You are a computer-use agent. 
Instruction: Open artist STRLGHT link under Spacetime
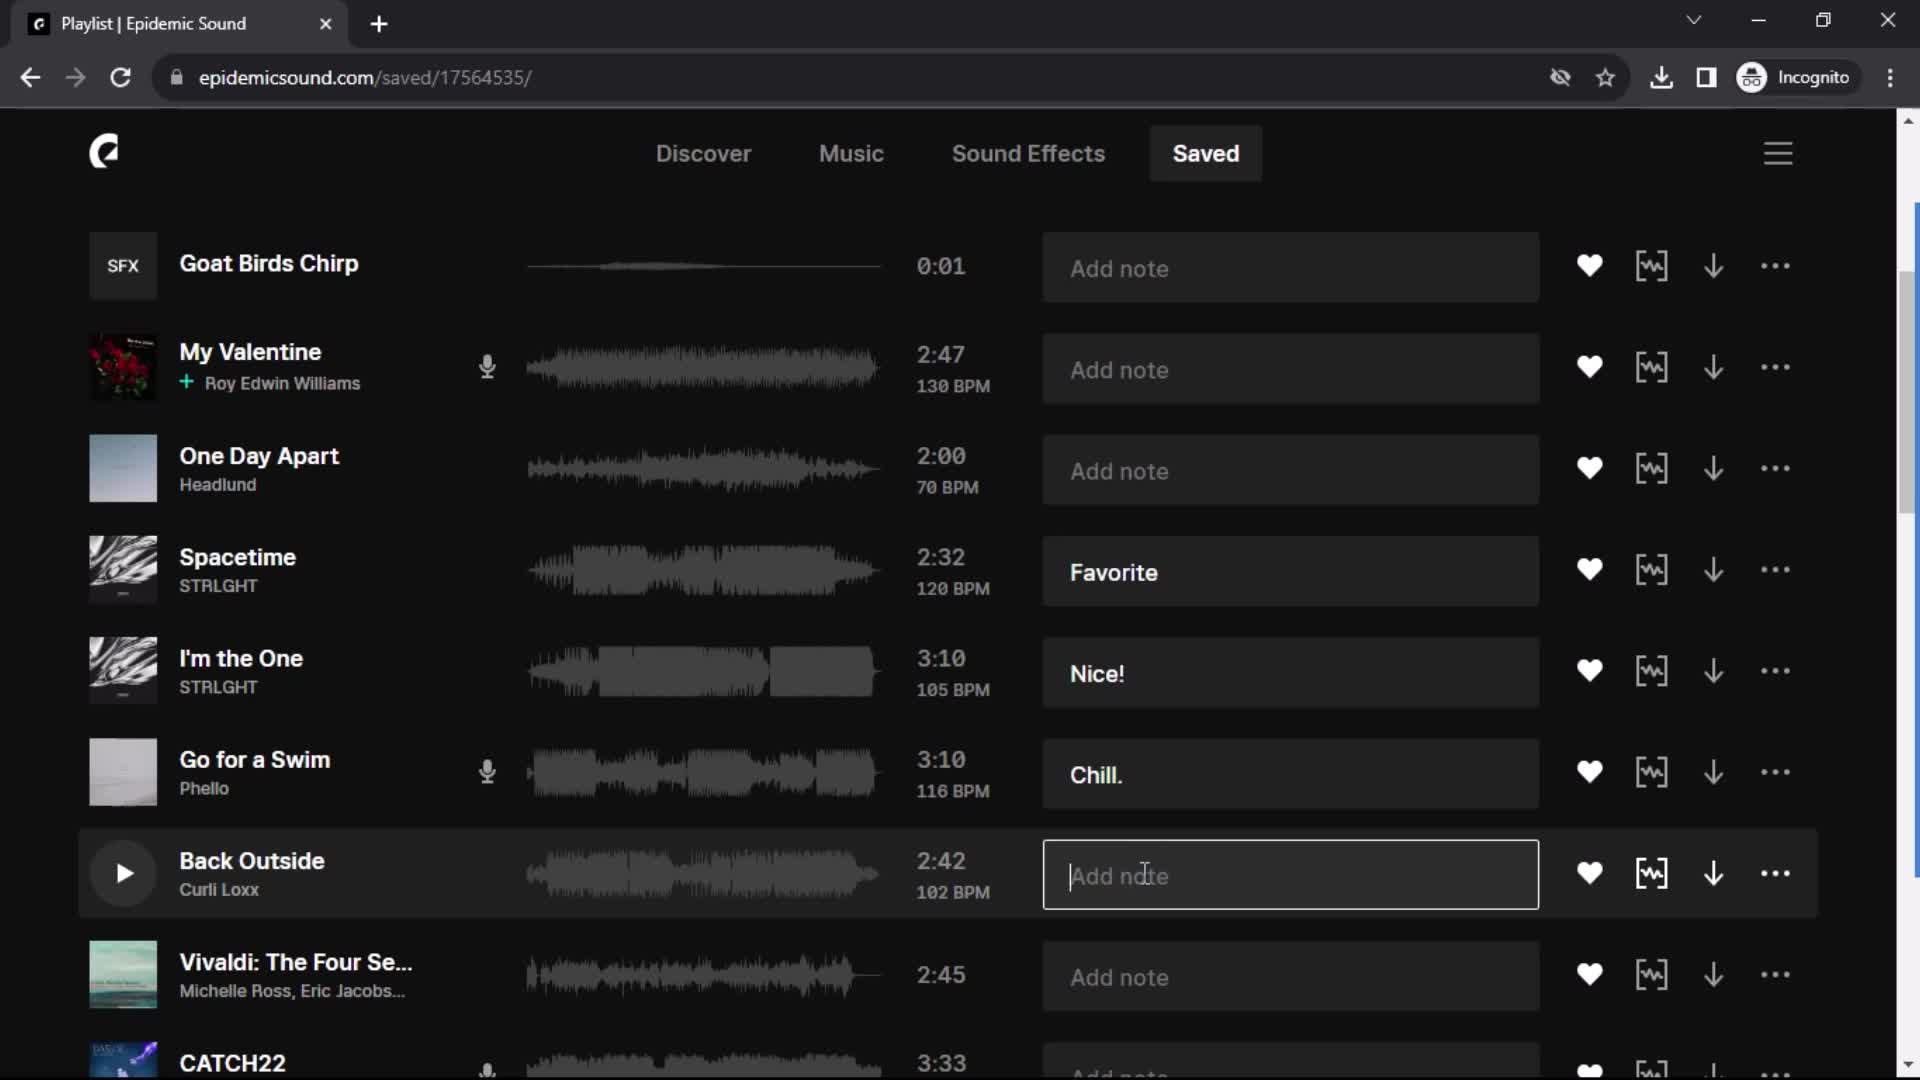pyautogui.click(x=218, y=586)
